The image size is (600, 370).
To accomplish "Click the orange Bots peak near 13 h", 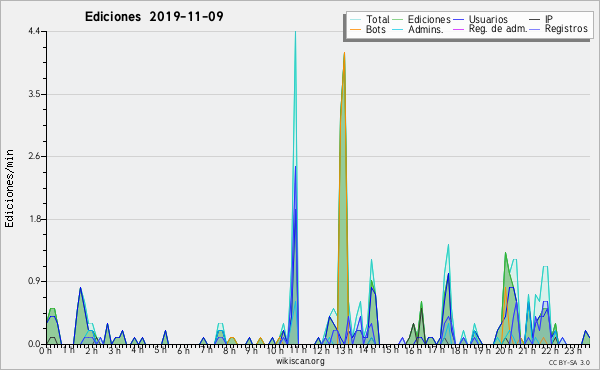I will click(344, 54).
